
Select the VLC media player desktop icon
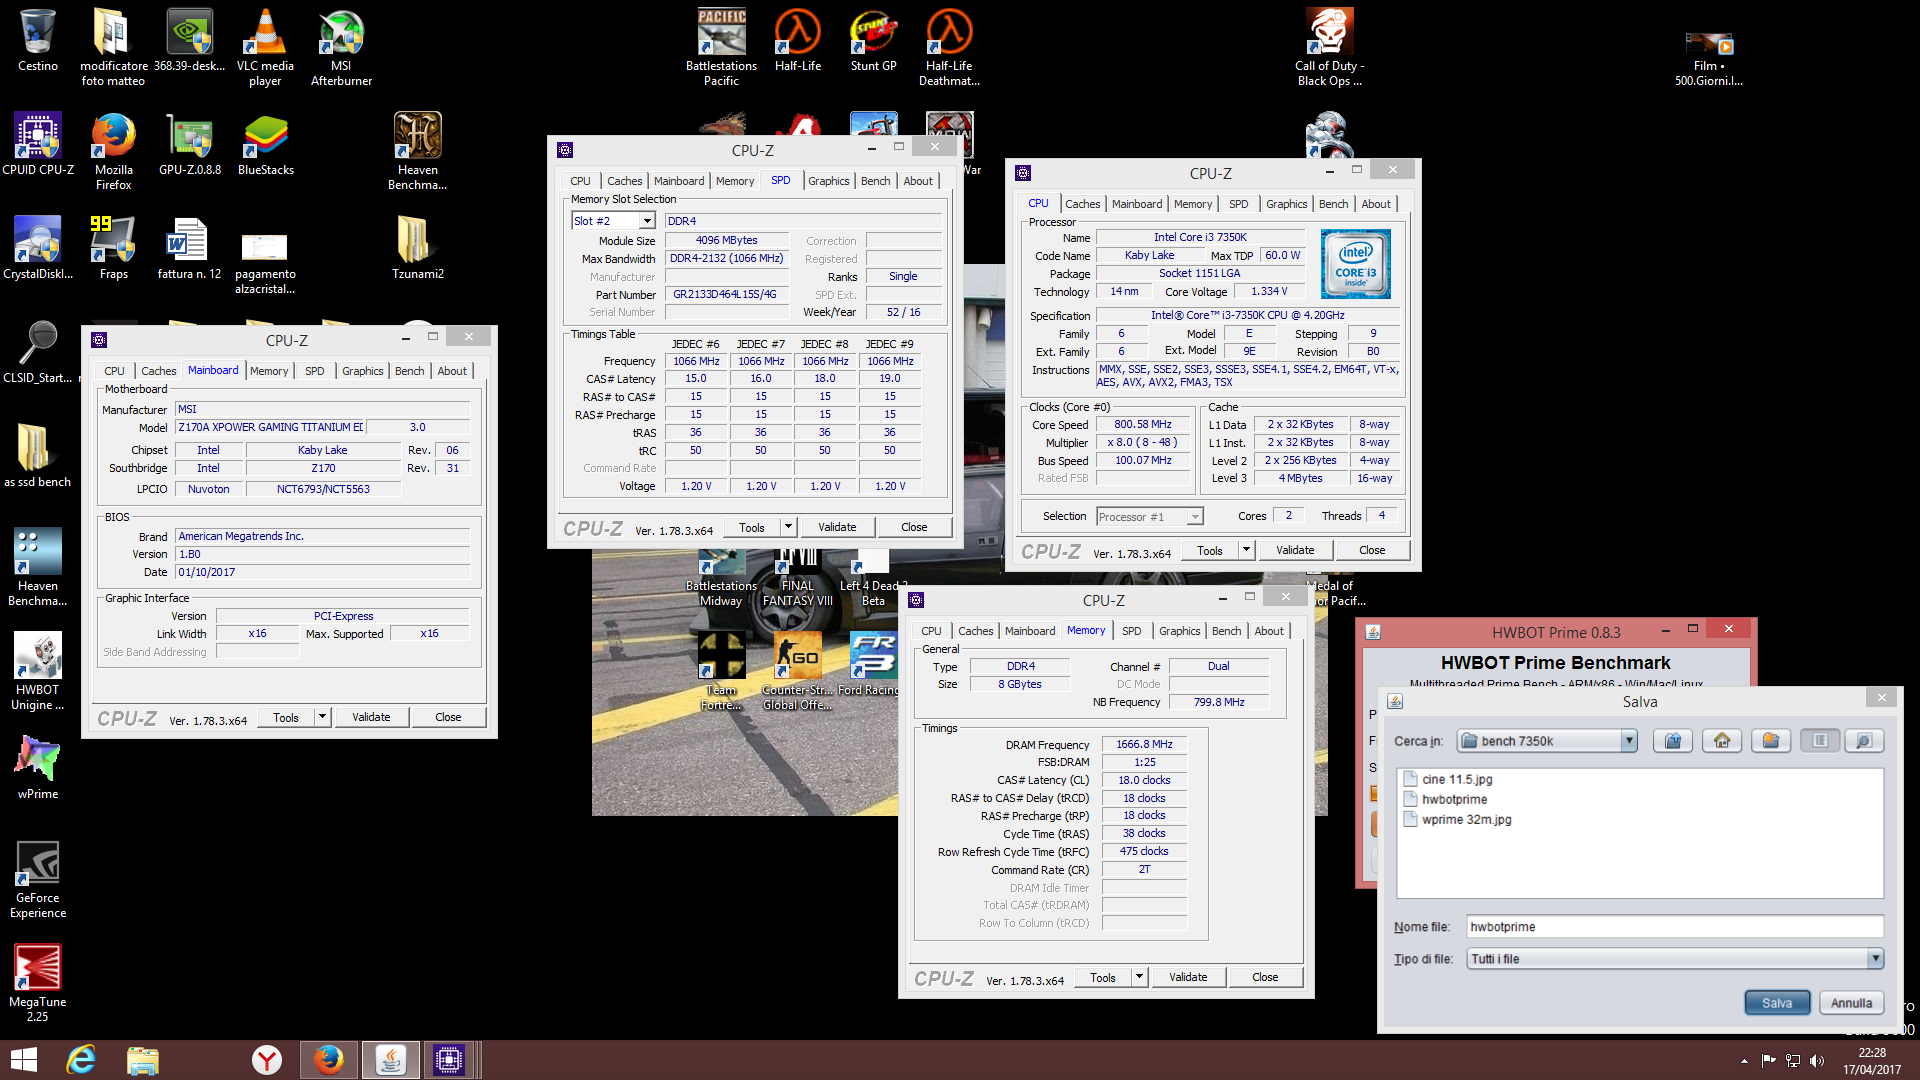(265, 48)
